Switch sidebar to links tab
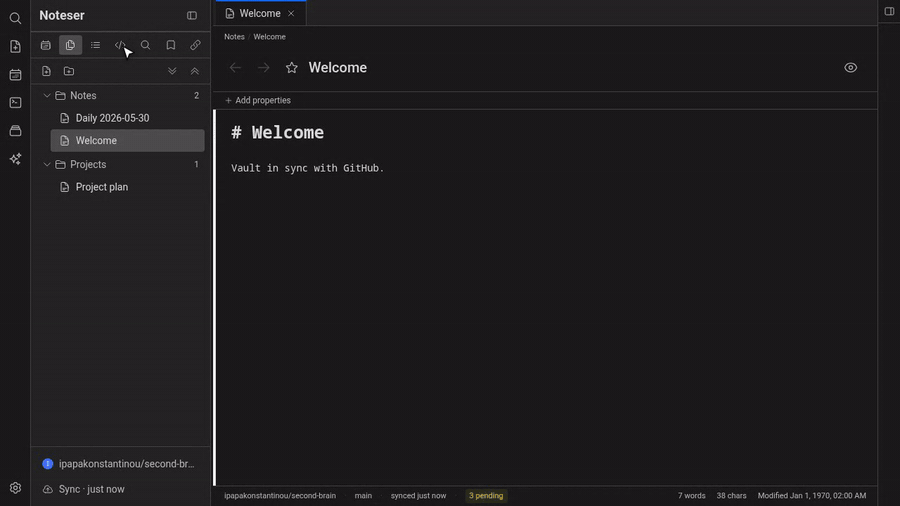900x506 pixels. tap(195, 45)
